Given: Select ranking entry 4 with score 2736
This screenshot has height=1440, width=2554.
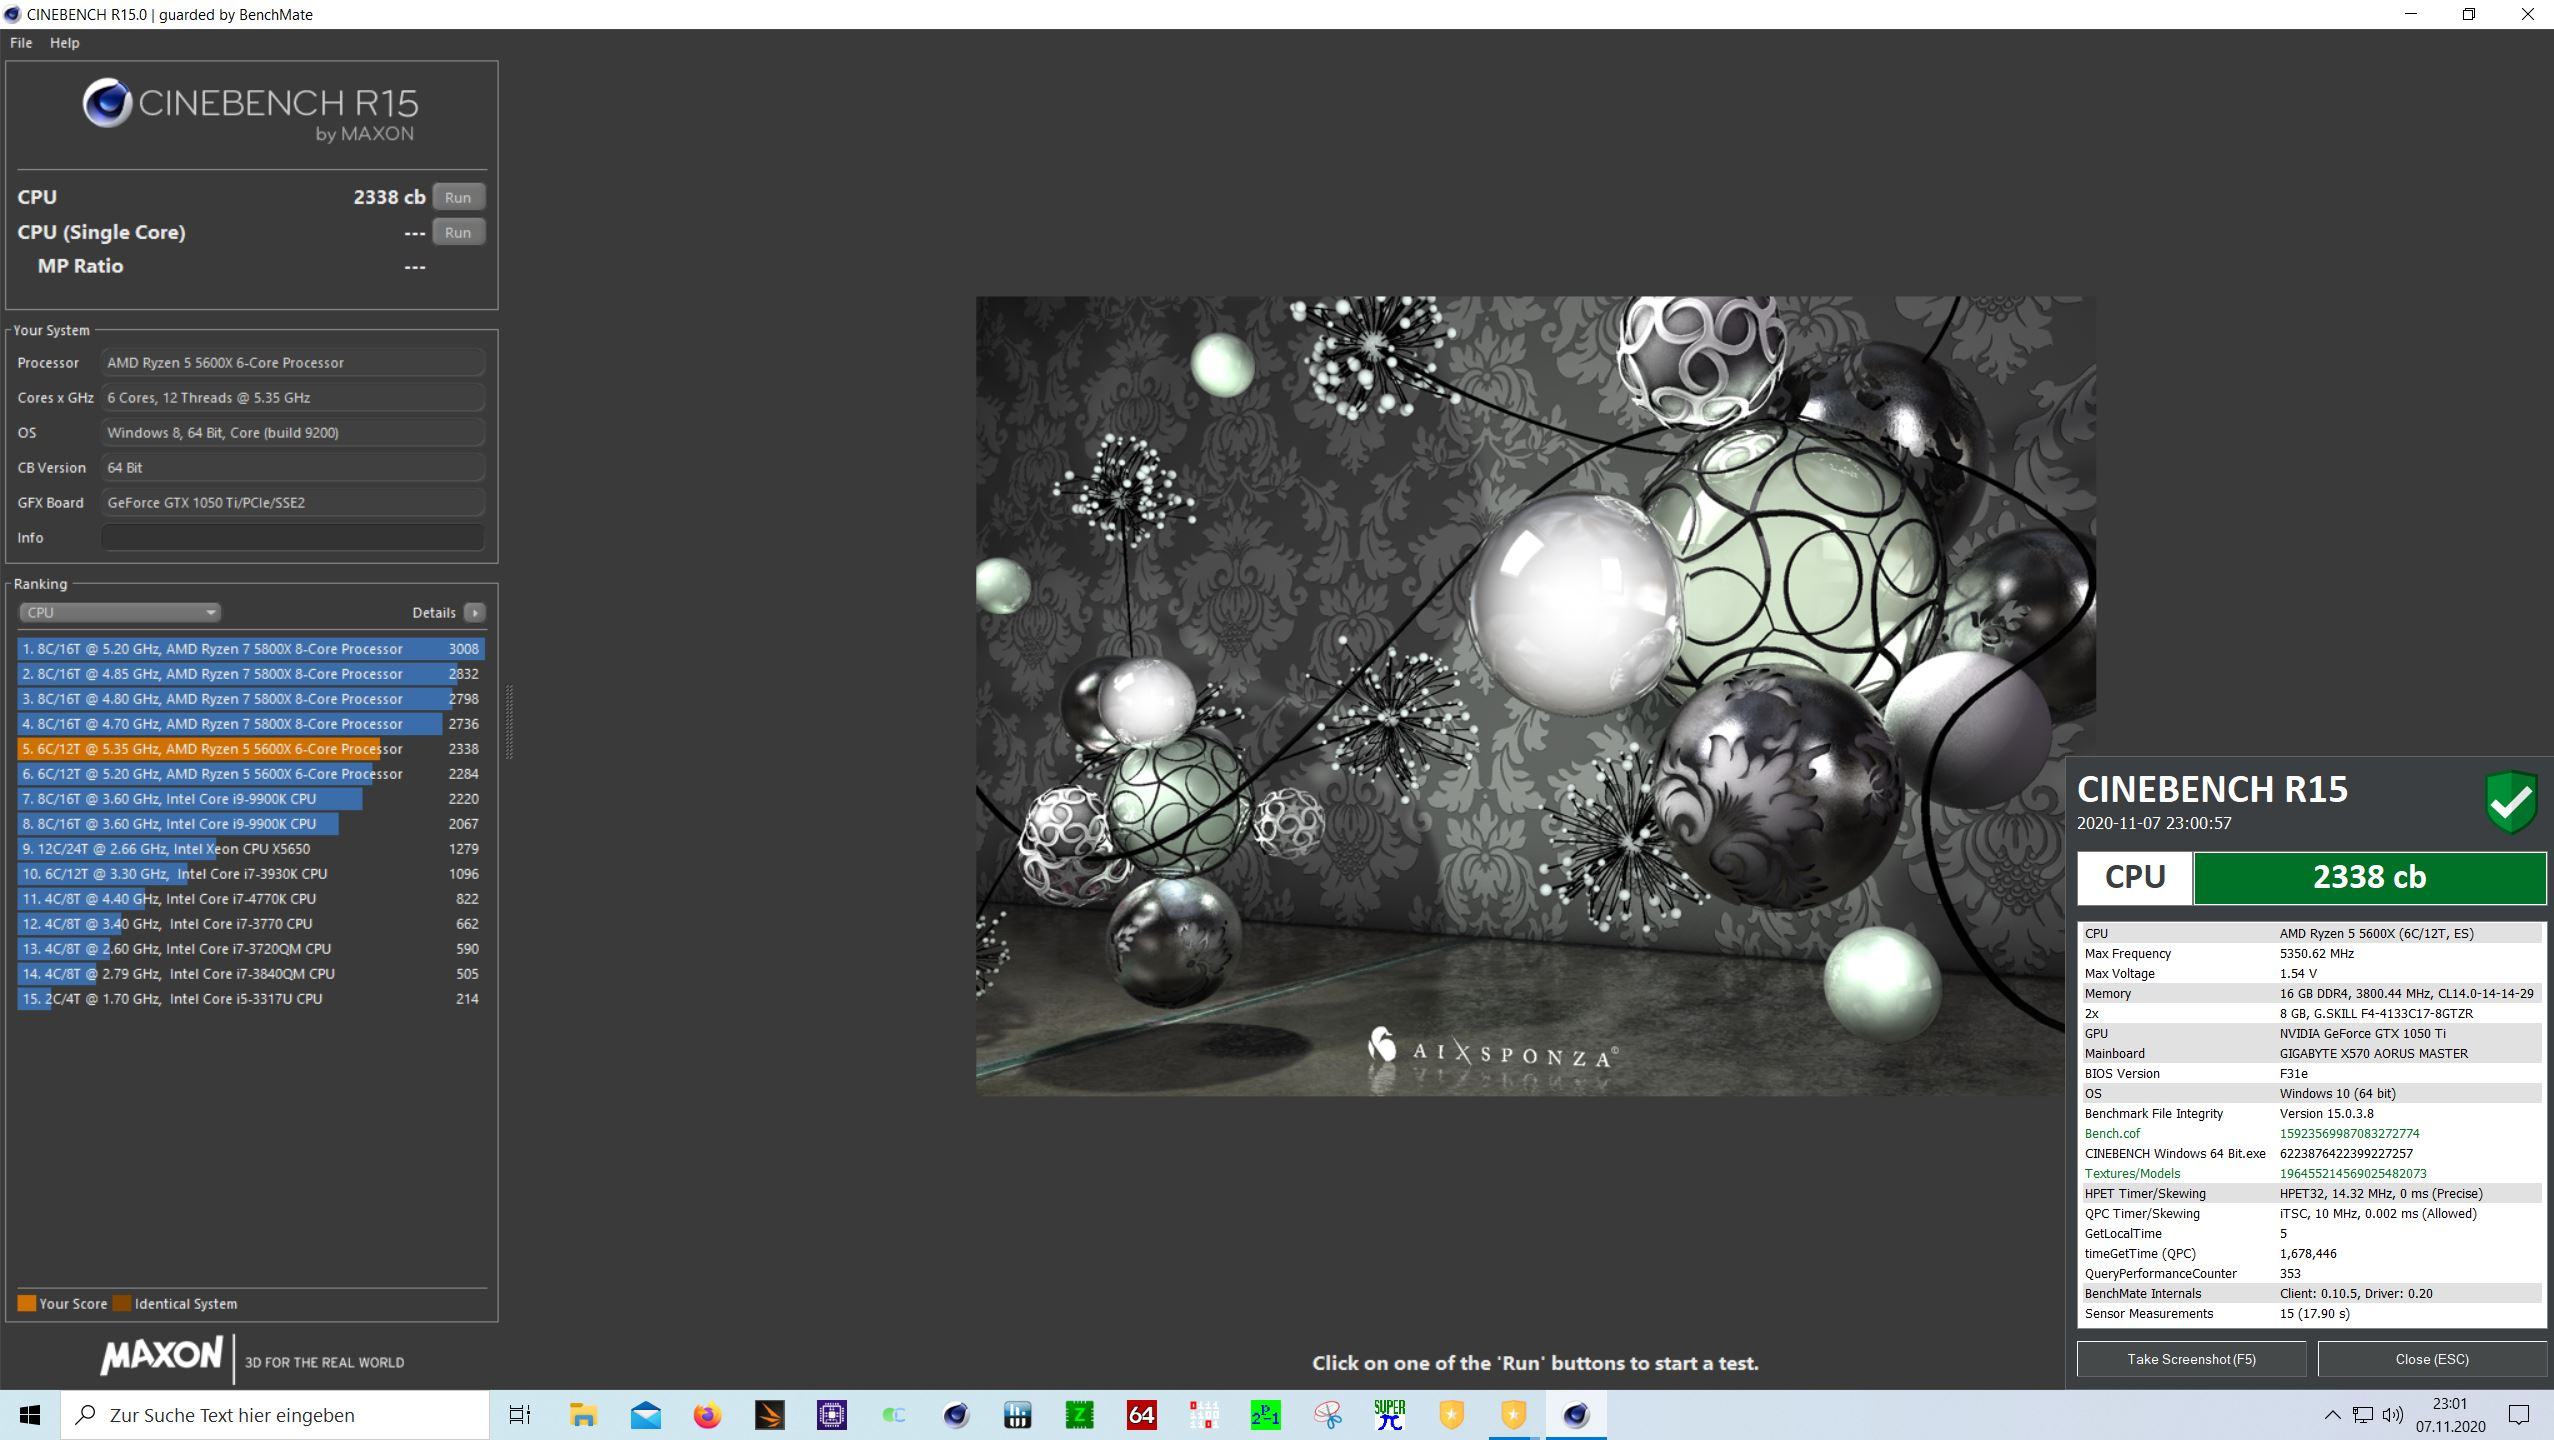Looking at the screenshot, I should click(x=250, y=724).
